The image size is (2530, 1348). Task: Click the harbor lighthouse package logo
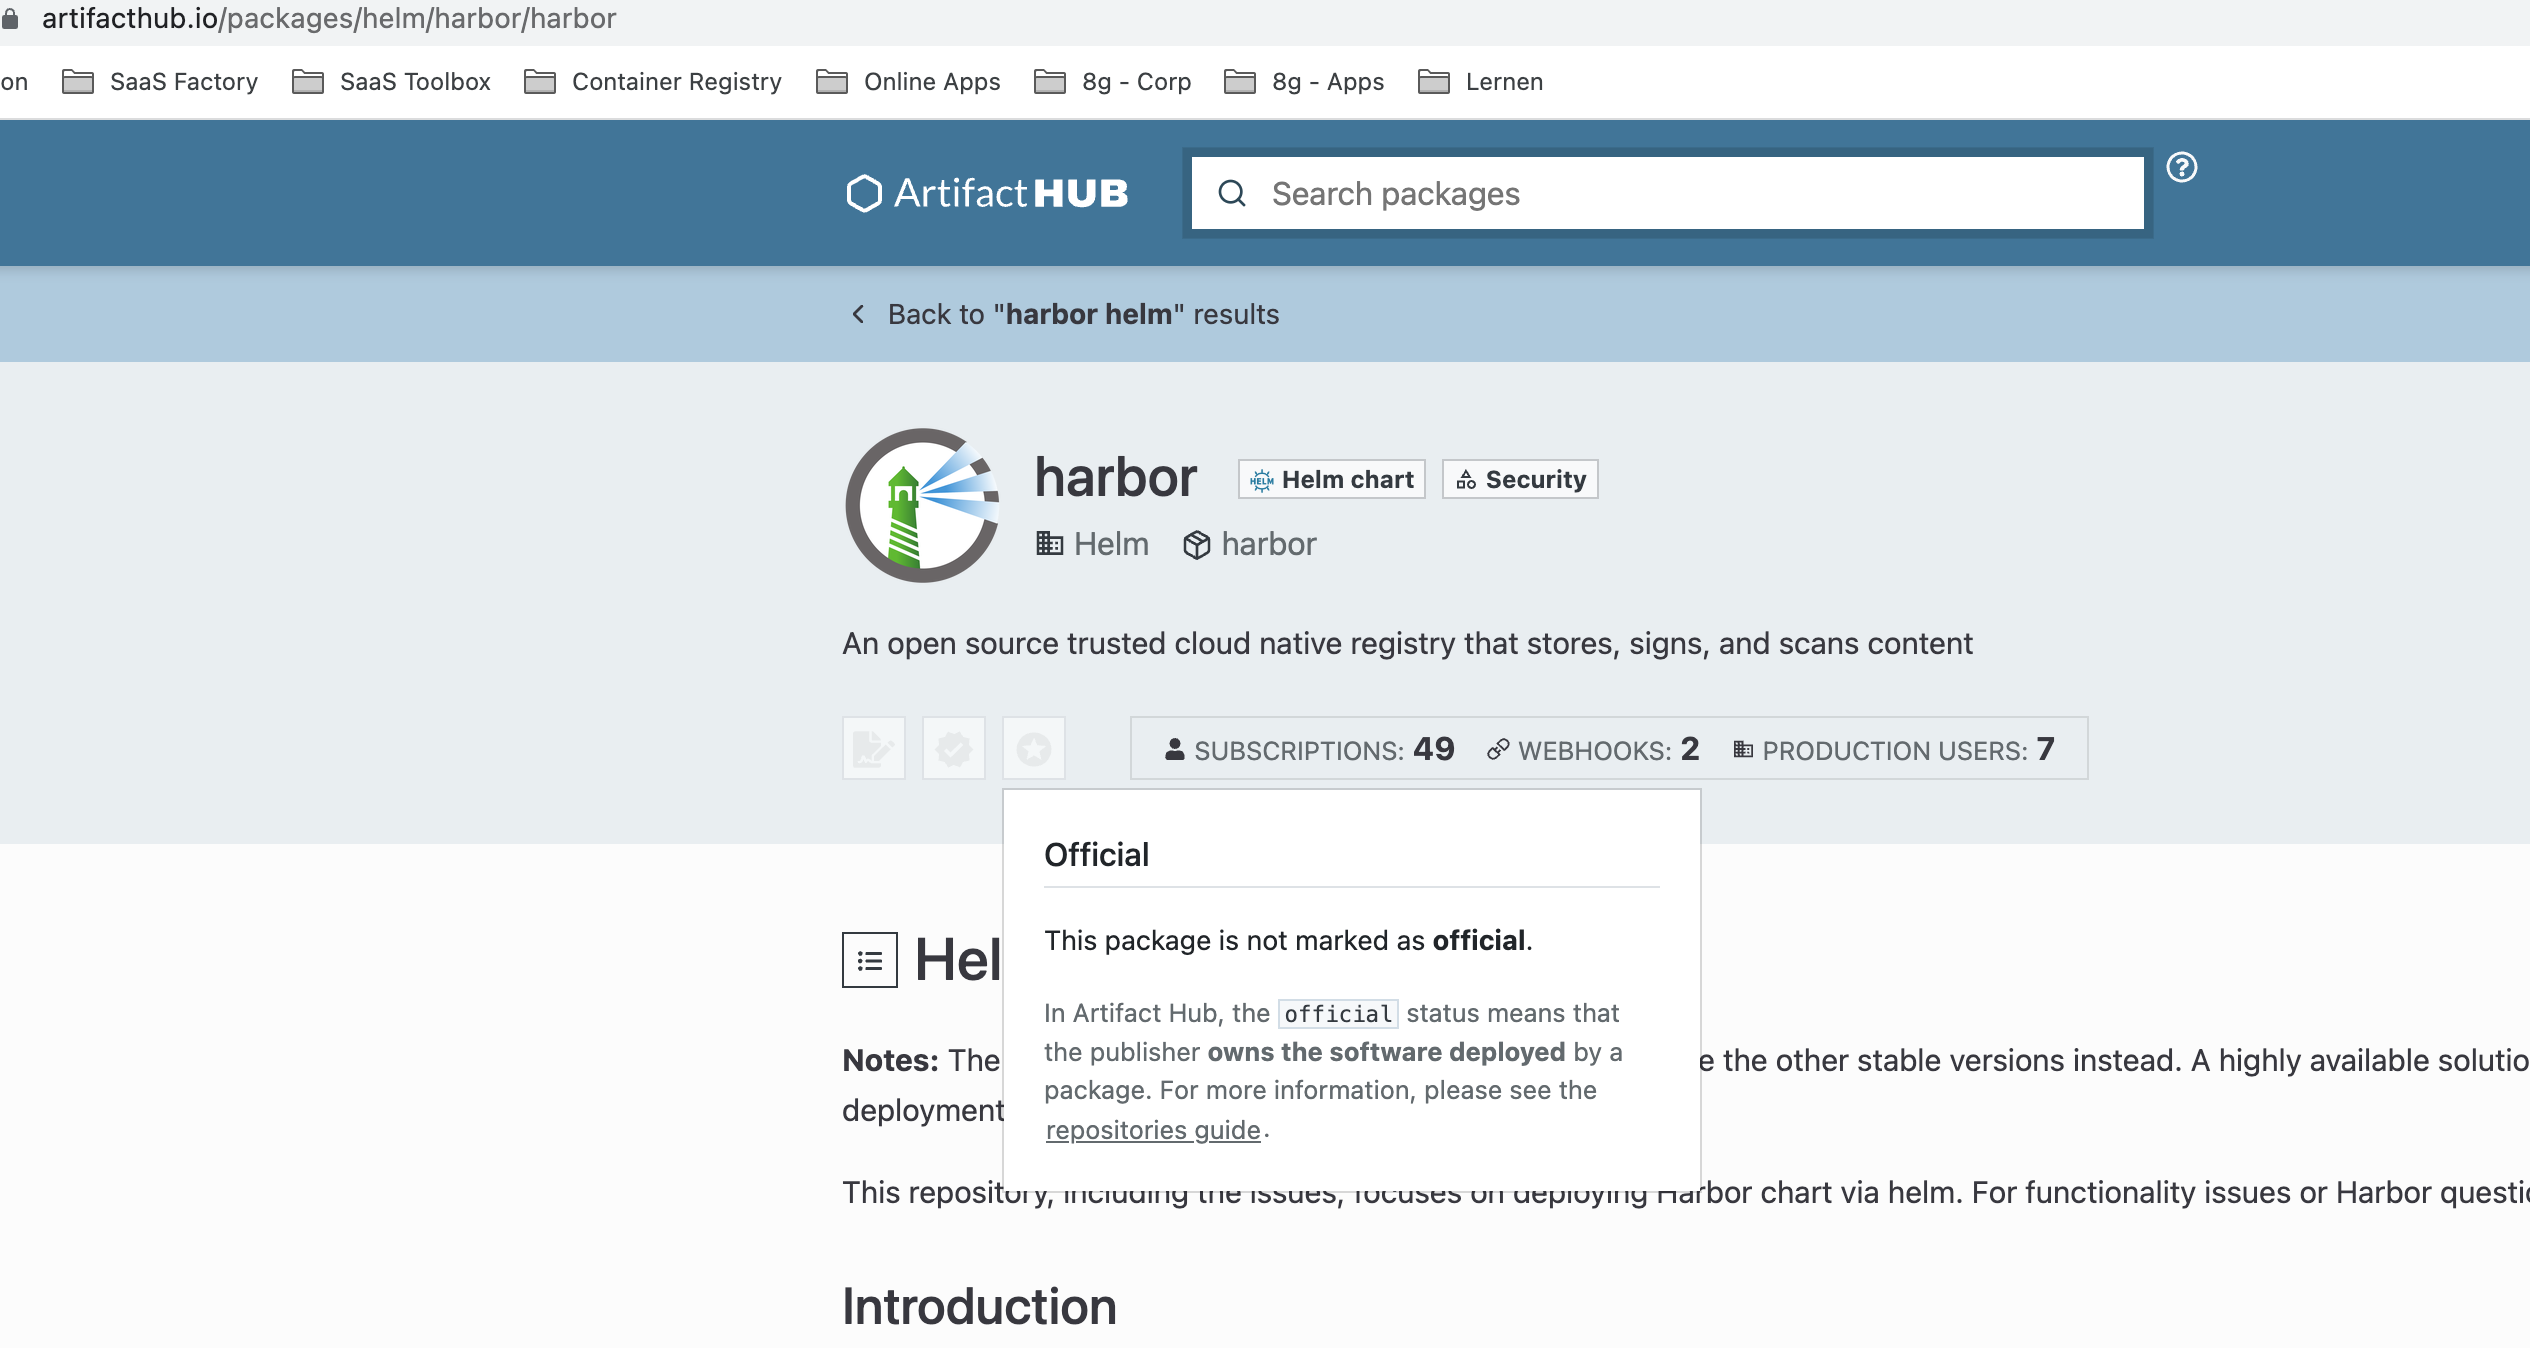coord(922,506)
